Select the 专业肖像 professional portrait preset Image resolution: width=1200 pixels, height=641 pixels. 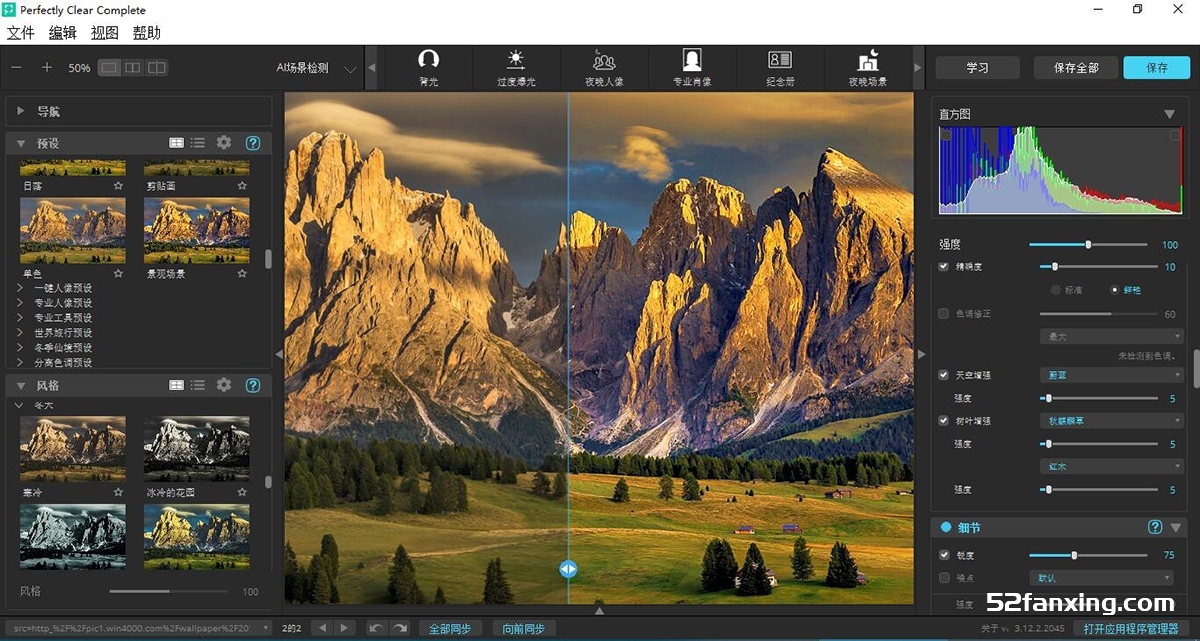point(692,67)
